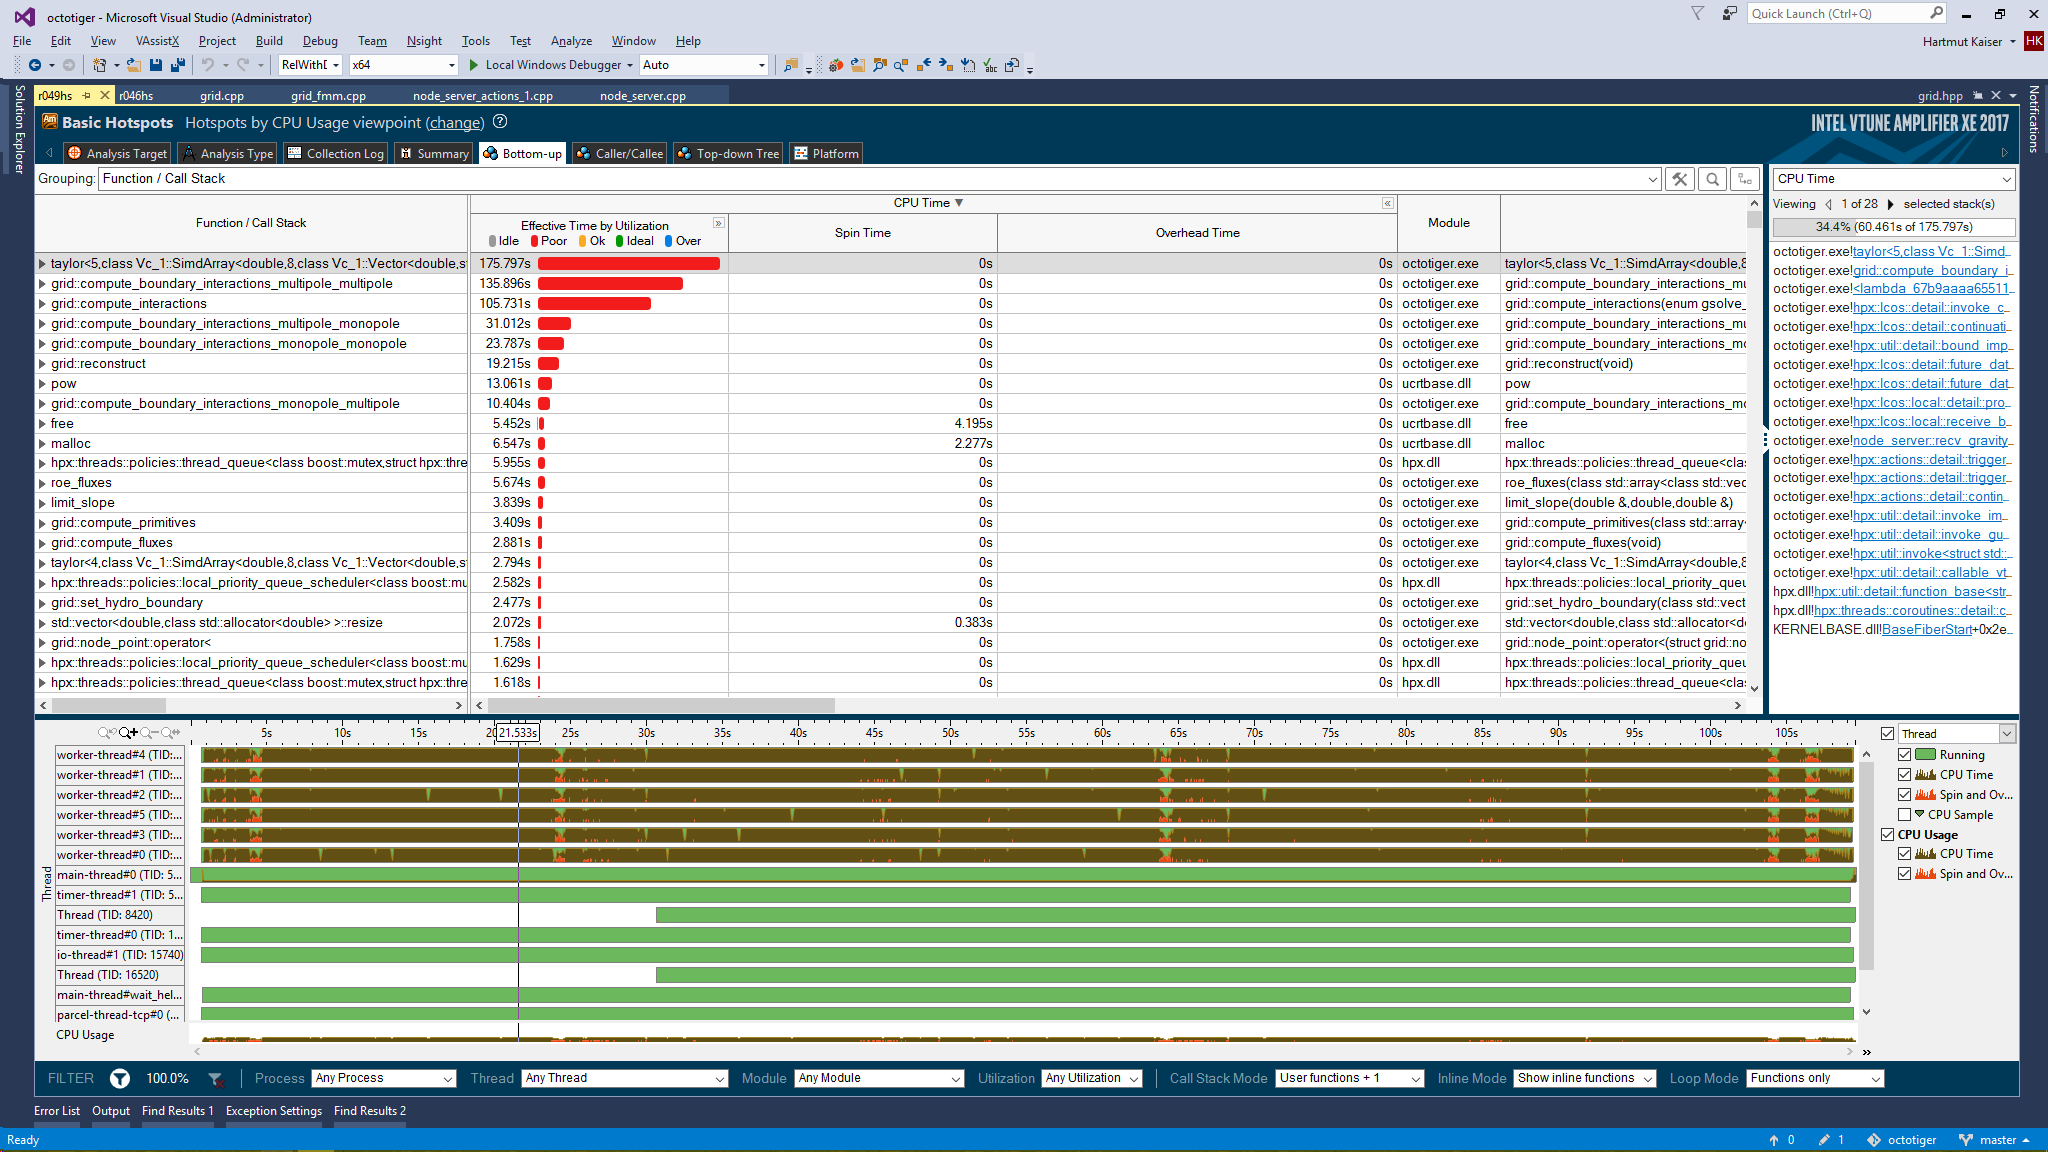Show previous stack with the left arrow

pos(1829,204)
